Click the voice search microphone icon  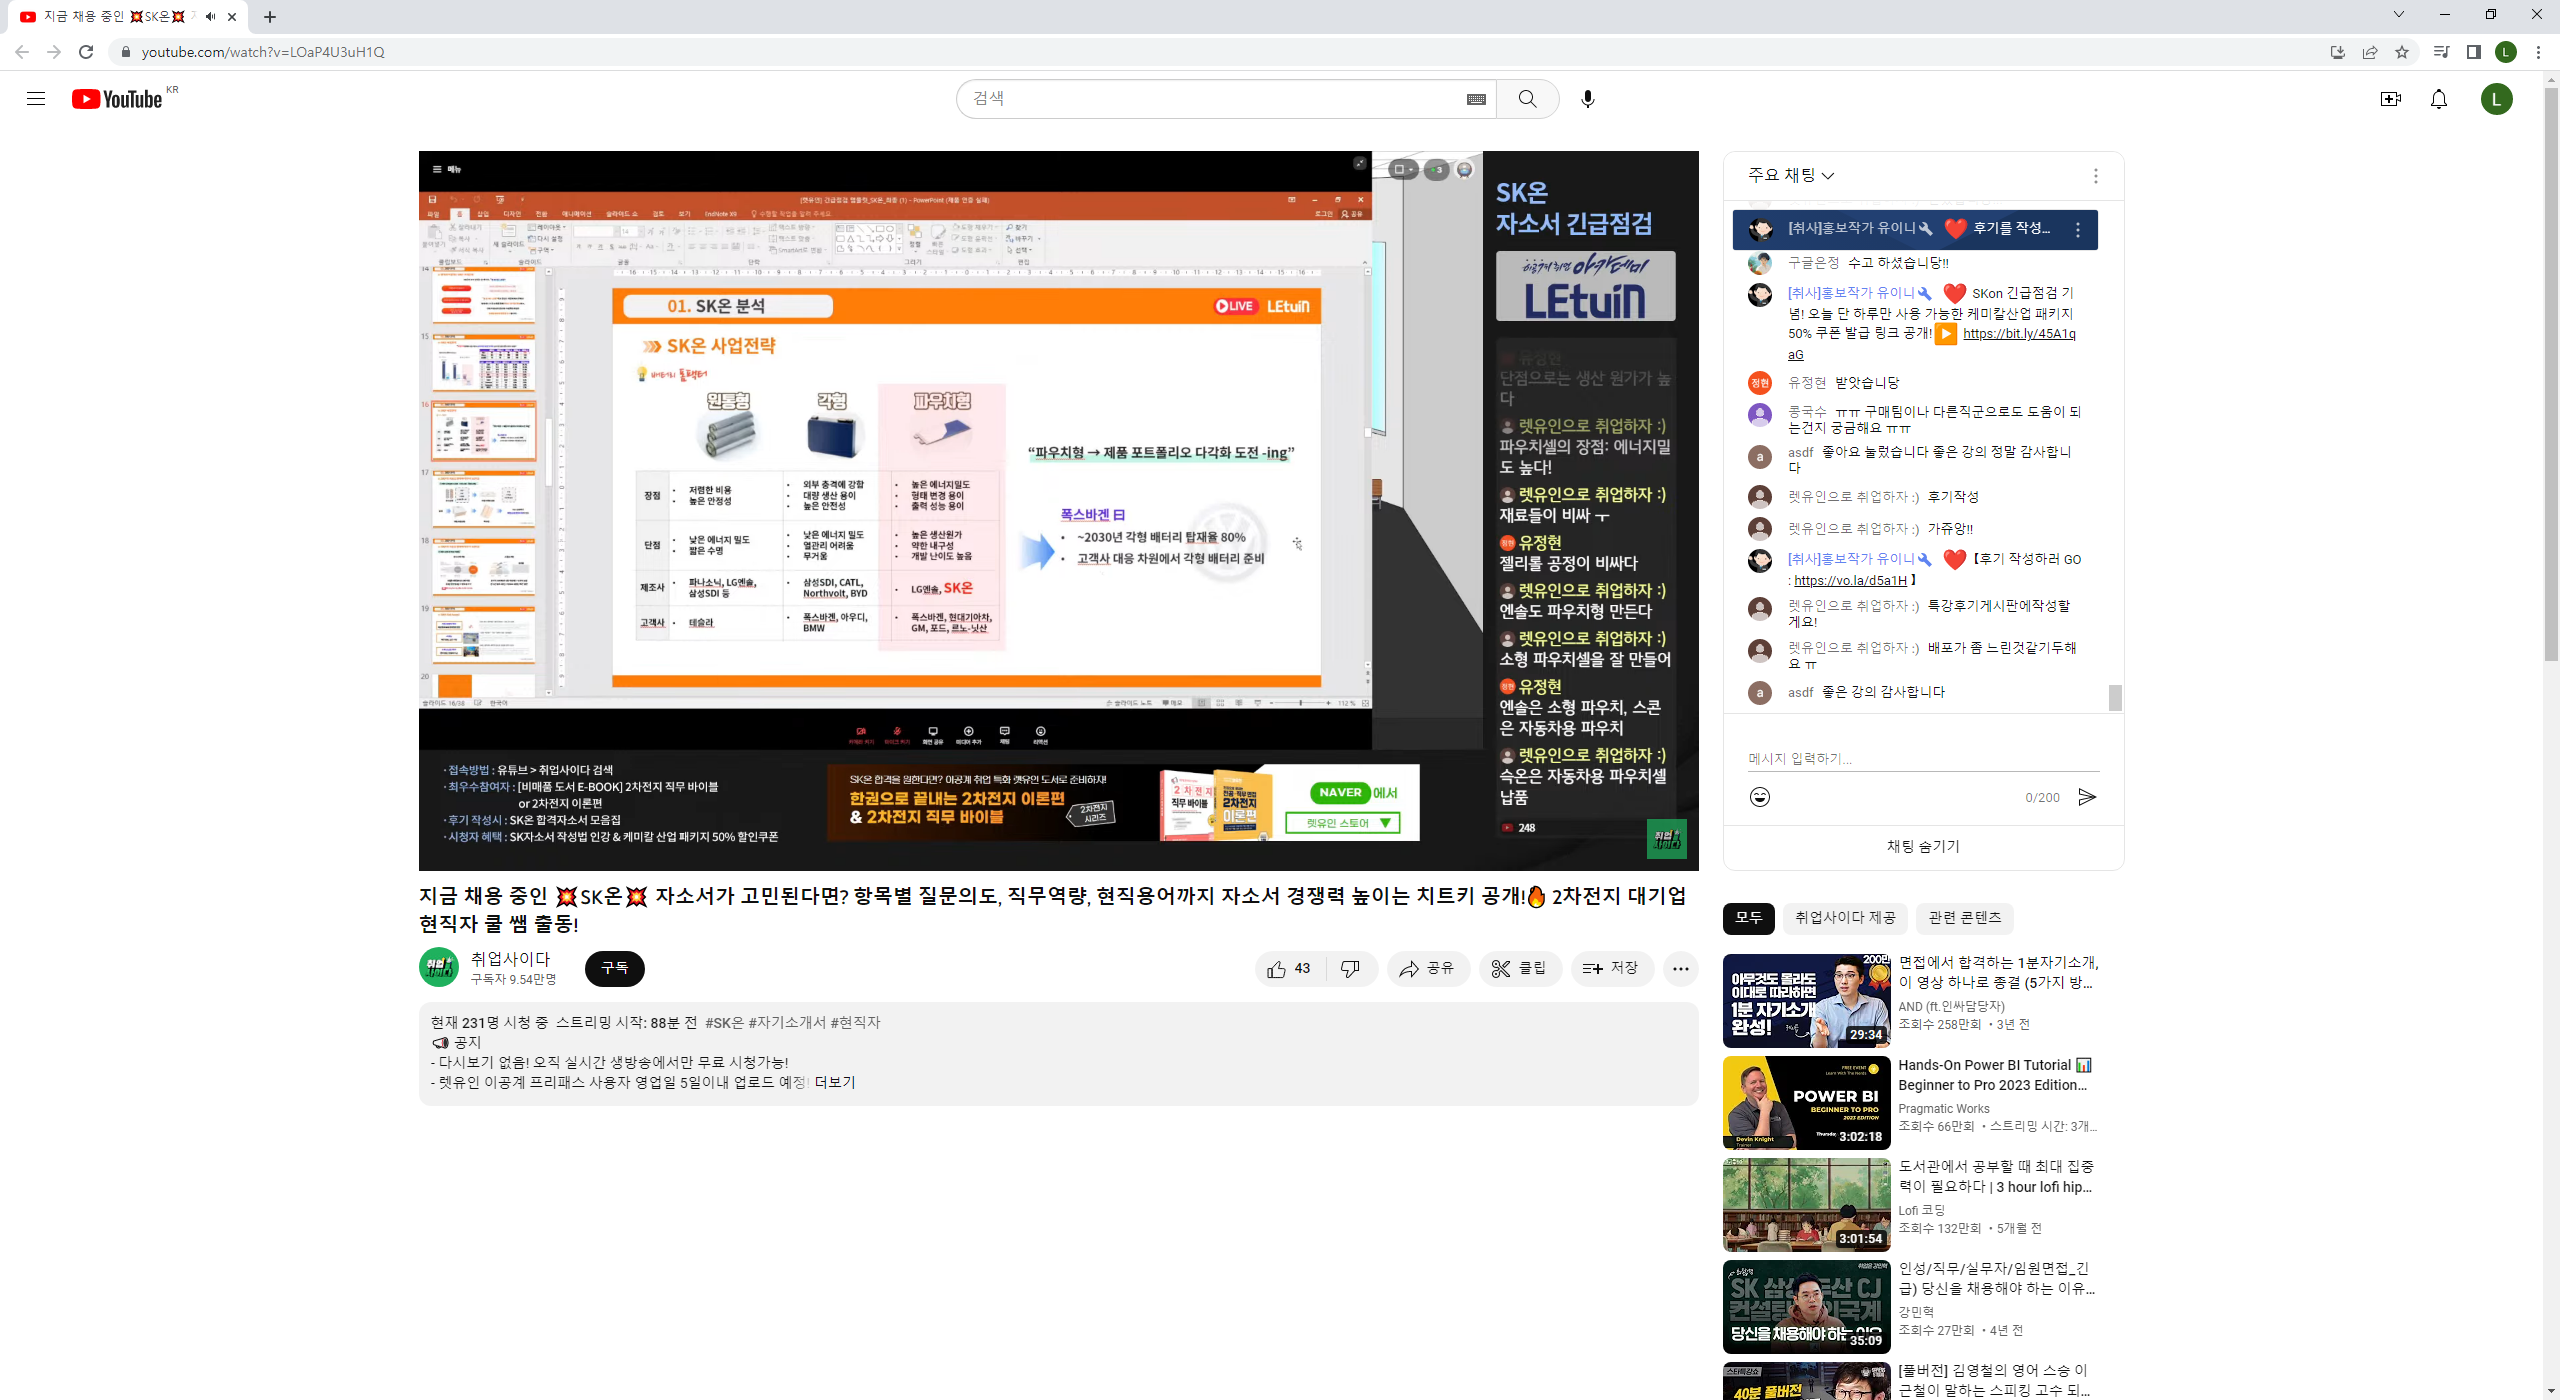(1588, 98)
